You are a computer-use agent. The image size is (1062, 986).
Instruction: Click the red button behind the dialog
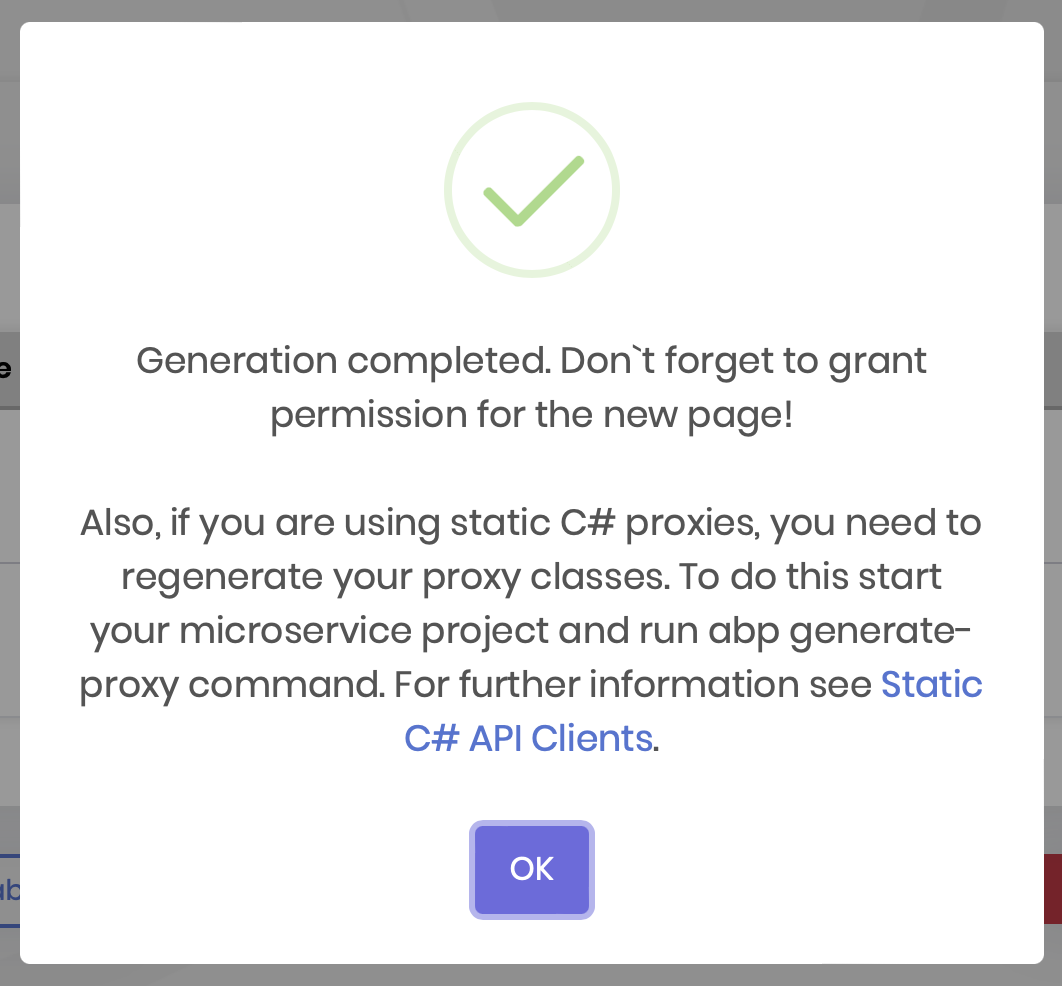click(1052, 888)
